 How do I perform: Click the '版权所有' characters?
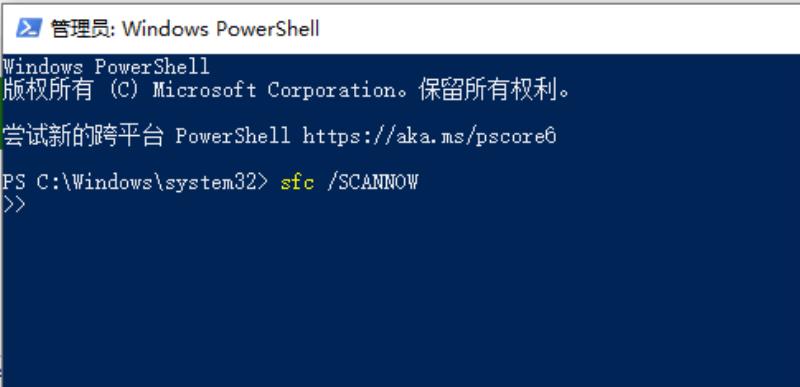point(47,91)
